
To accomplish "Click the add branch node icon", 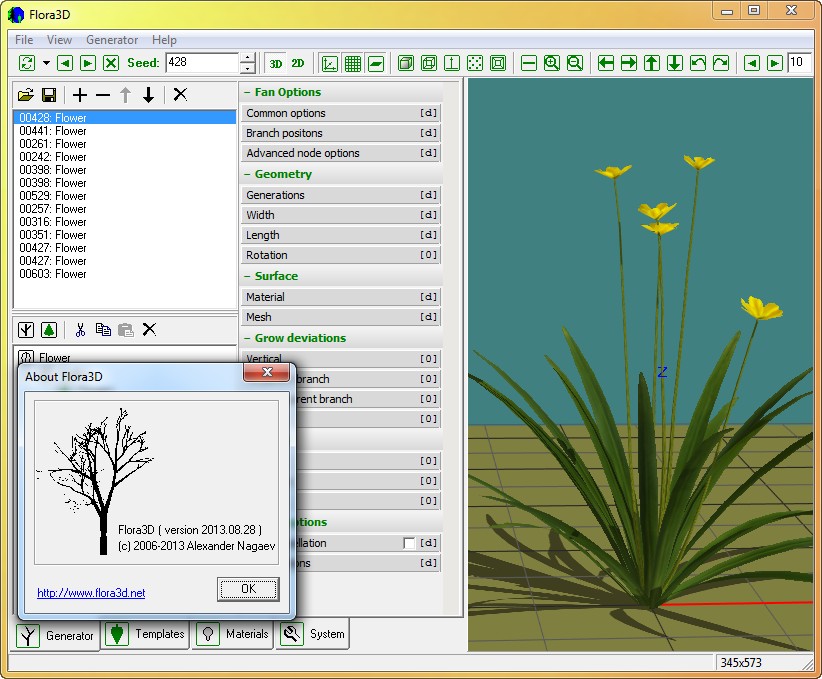I will (26, 330).
